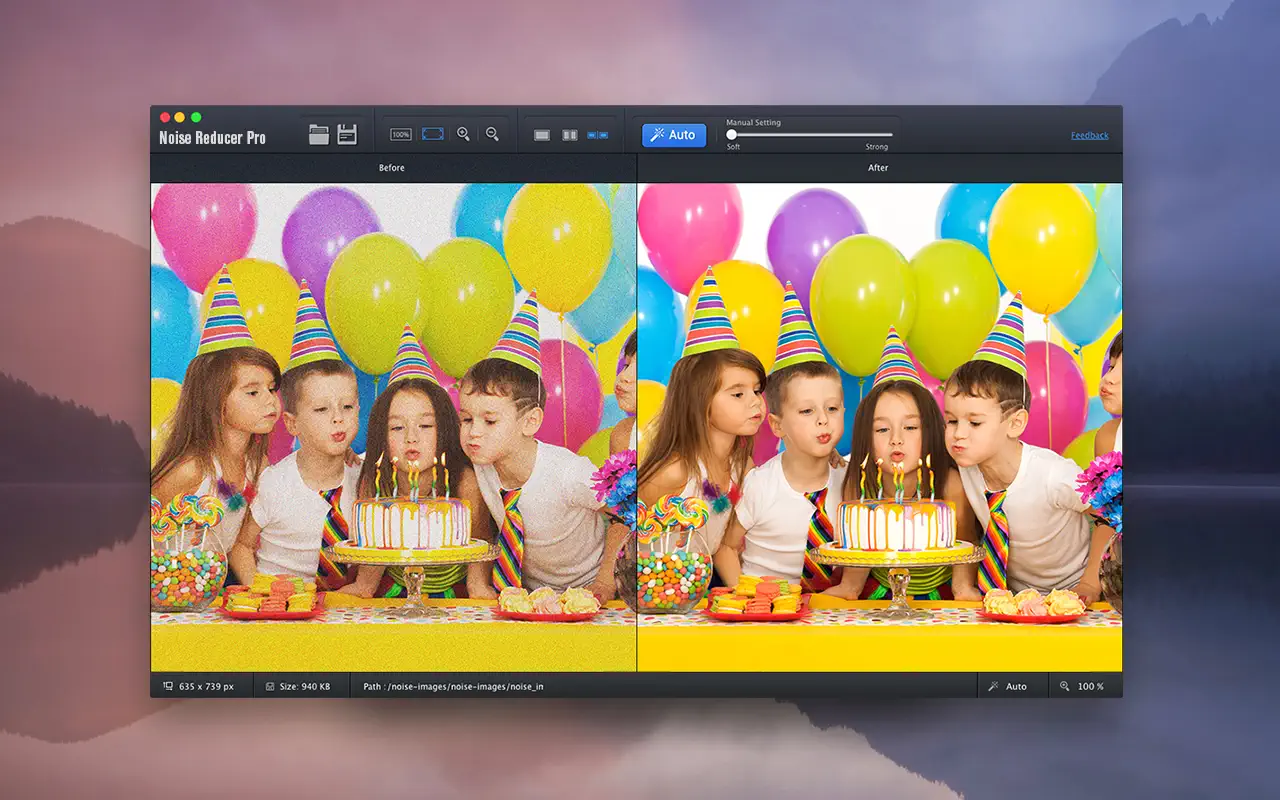Select side-by-side before/after view mode
Image resolution: width=1280 pixels, height=800 pixels.
tap(597, 134)
